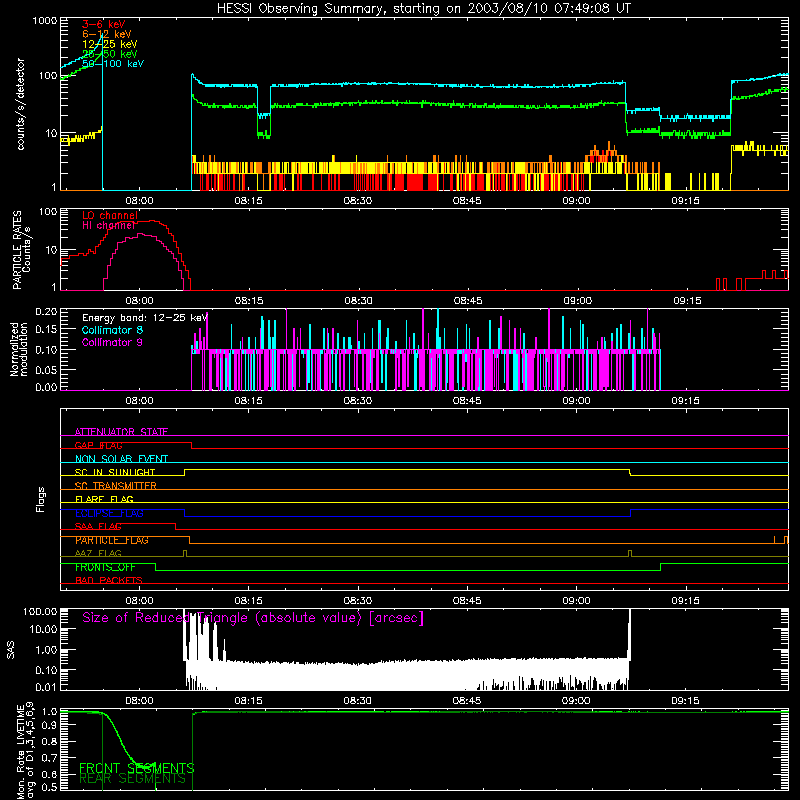Click the 'counts/s/detector' axis label
The image size is (800, 800).
click(20, 104)
